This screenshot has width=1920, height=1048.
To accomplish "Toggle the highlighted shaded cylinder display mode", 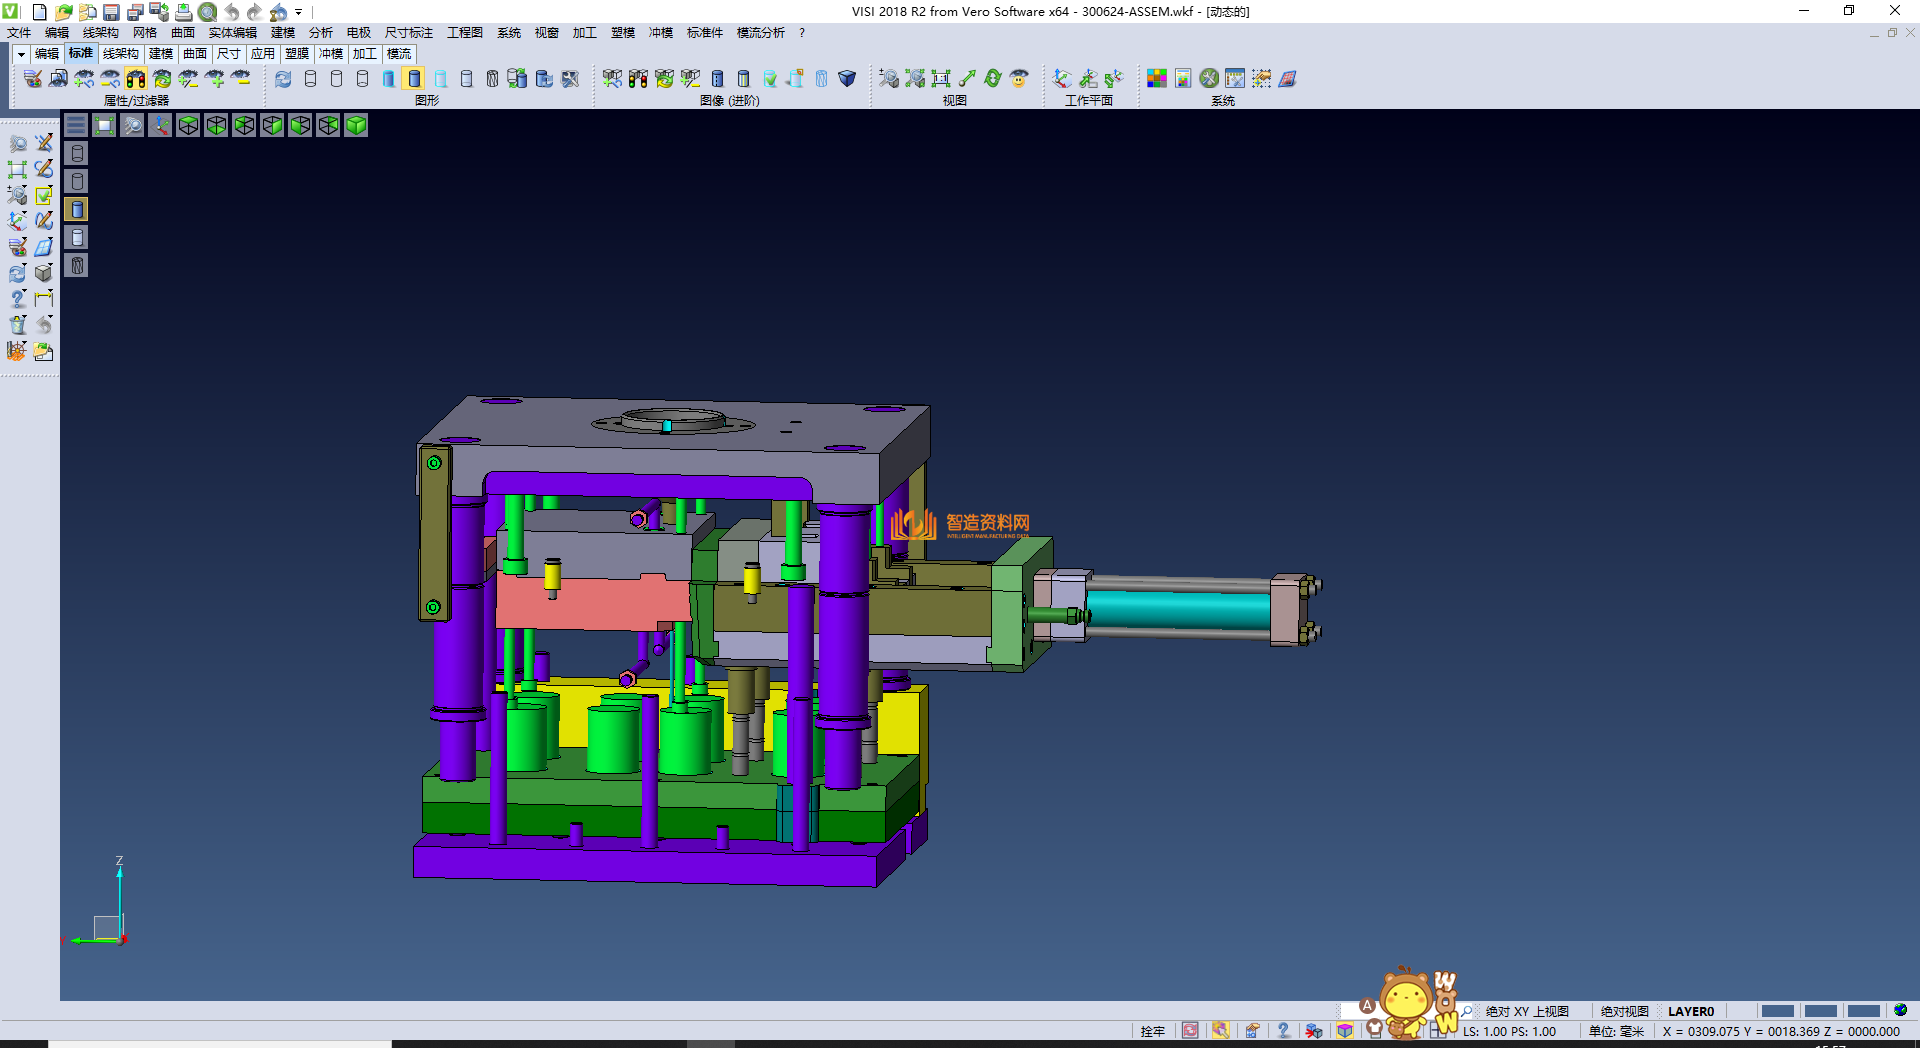I will pyautogui.click(x=414, y=78).
